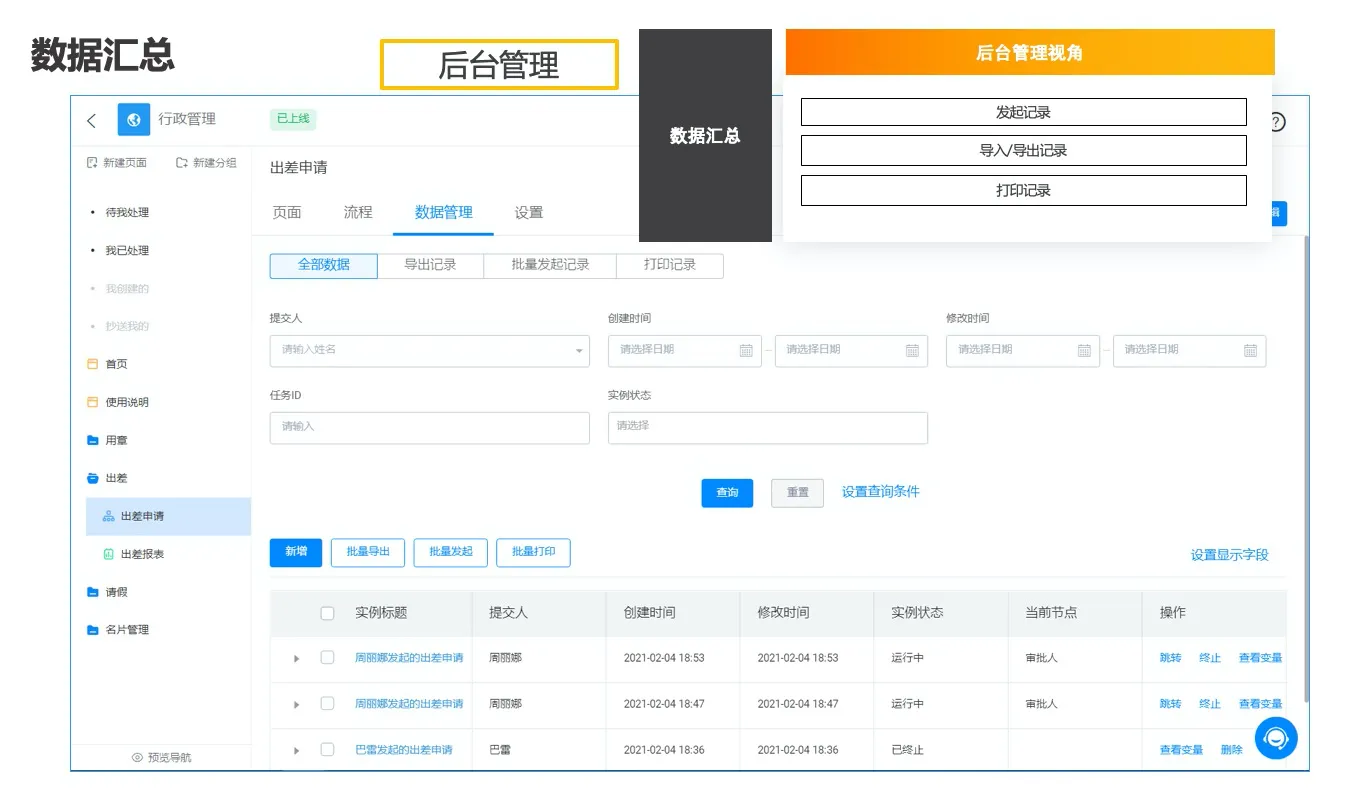Click the 新建页面 icon in sidebar

pyautogui.click(x=92, y=162)
